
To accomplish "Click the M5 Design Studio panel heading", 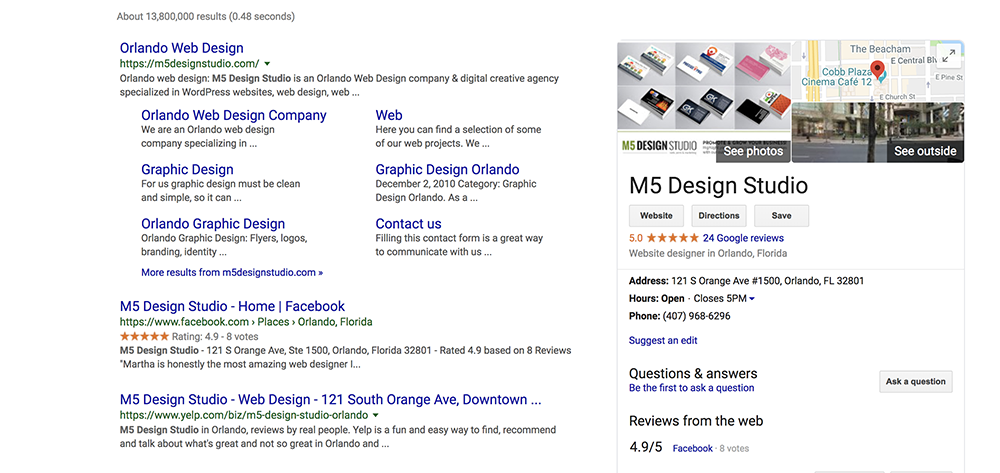I will (x=718, y=186).
